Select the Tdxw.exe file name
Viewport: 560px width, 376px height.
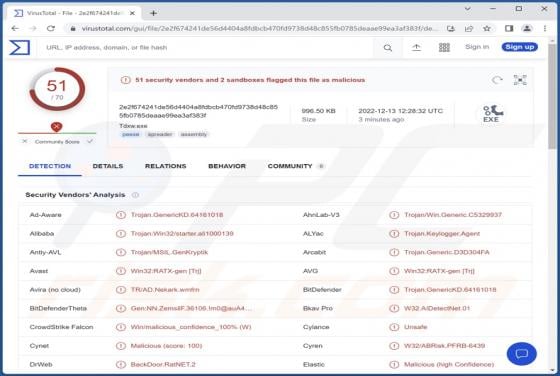tap(133, 126)
